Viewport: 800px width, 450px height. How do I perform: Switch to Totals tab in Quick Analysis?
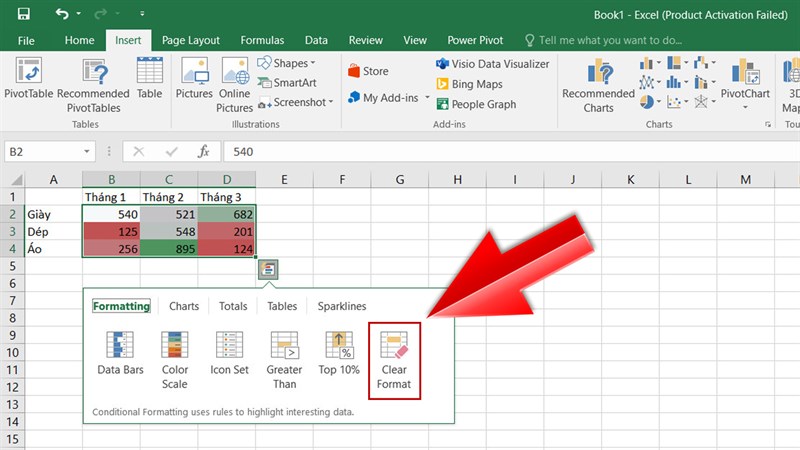coord(233,306)
